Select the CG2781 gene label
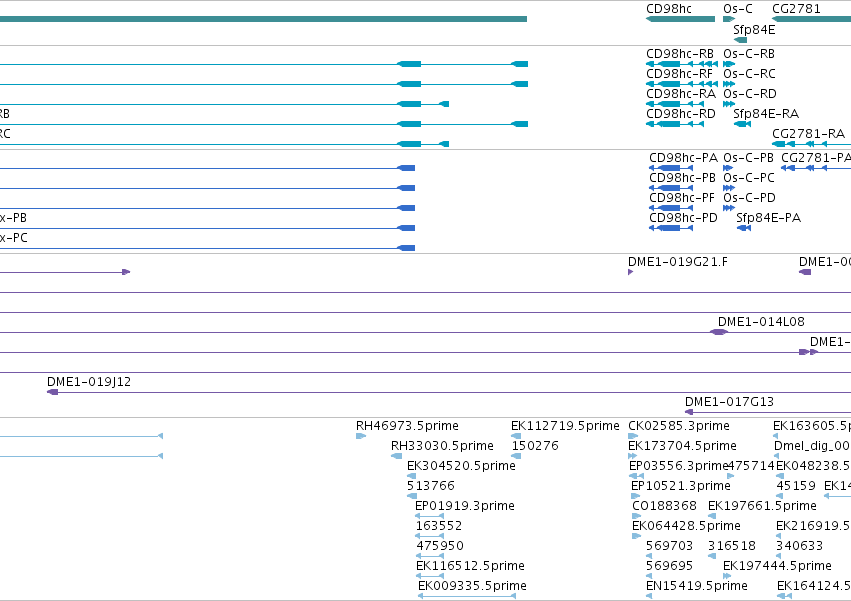 pyautogui.click(x=796, y=9)
